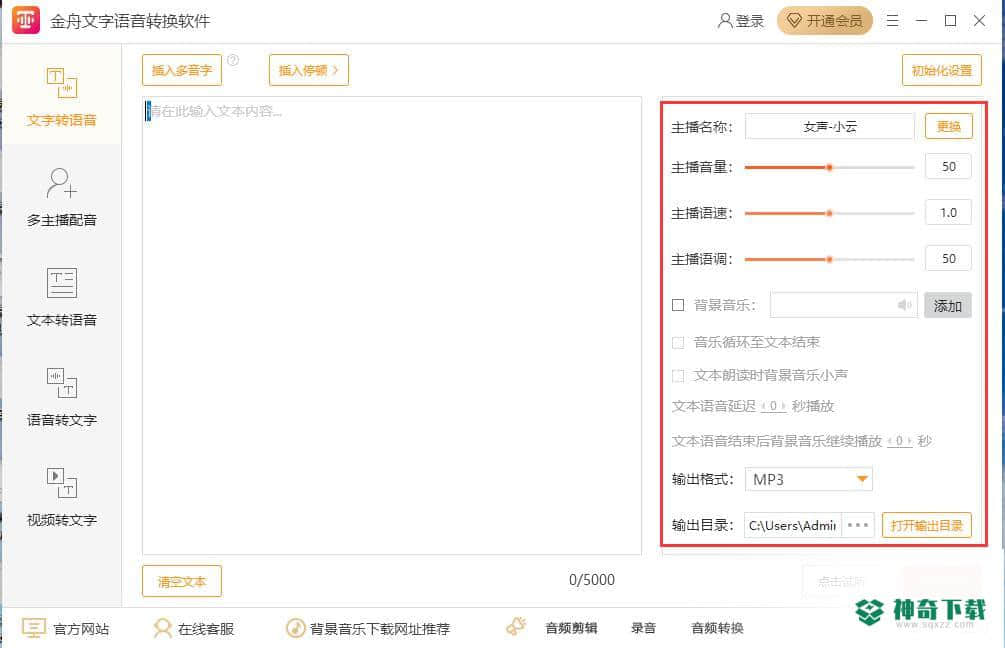Click the megaphone icon in the bottom bar
Image resolution: width=1005 pixels, height=648 pixels.
pyautogui.click(x=516, y=626)
